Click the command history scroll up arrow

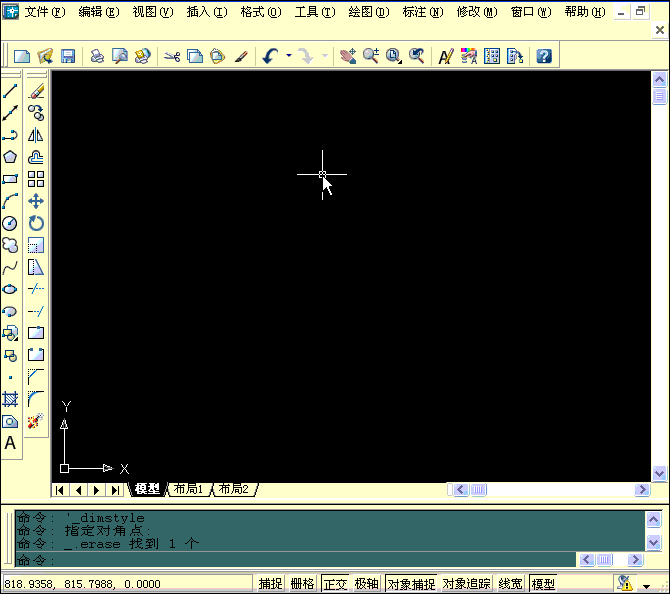point(654,520)
